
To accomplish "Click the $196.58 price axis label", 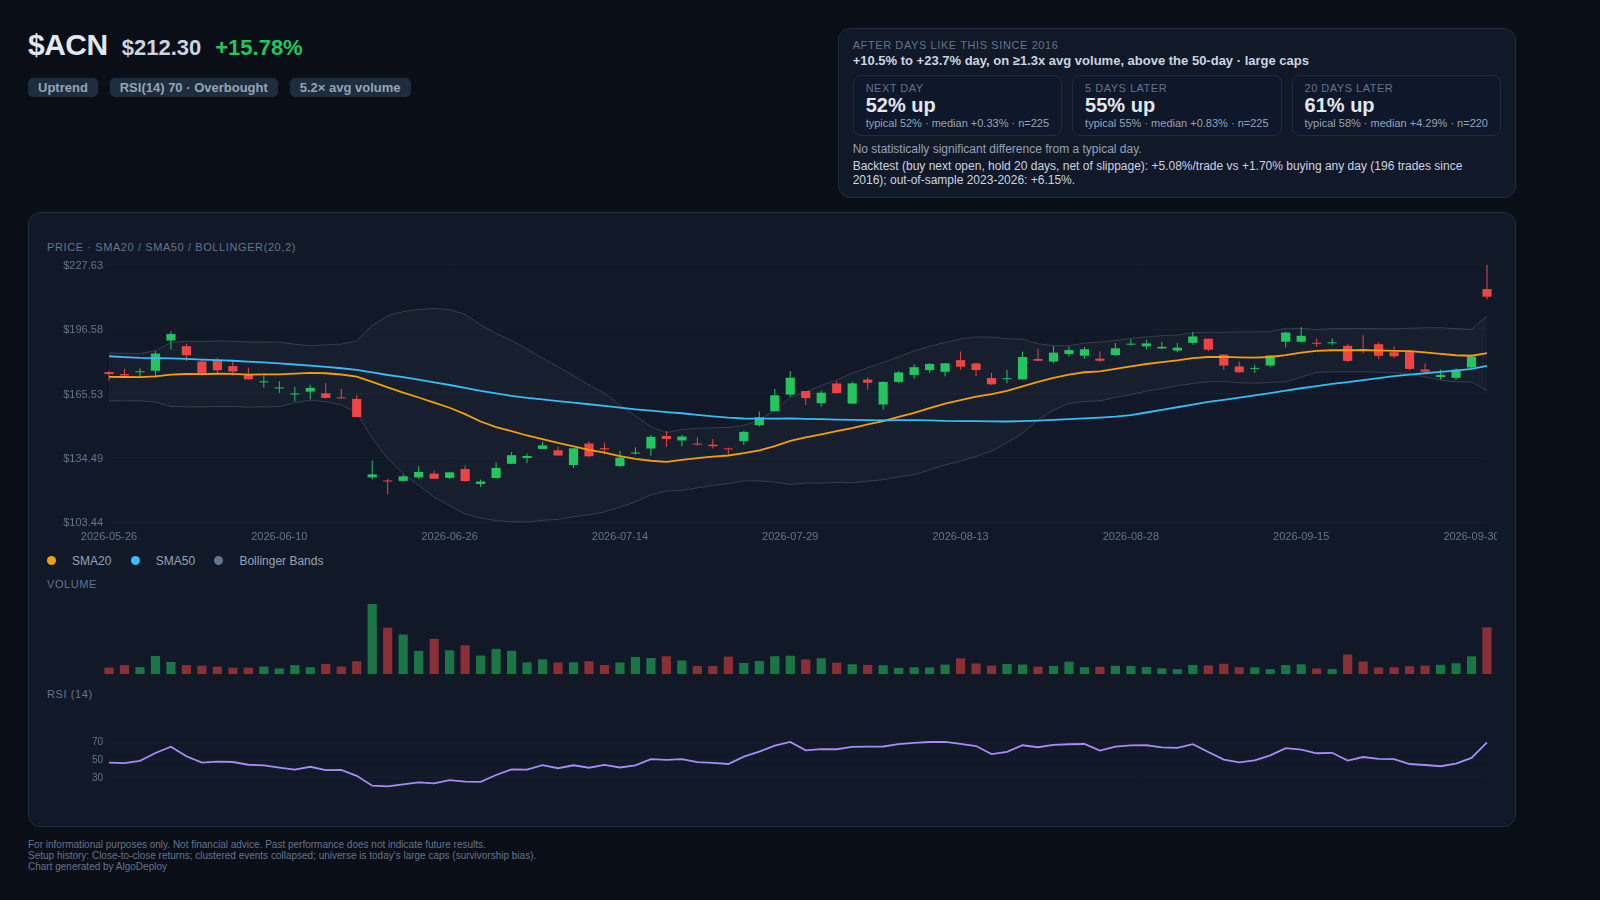I will tap(83, 329).
